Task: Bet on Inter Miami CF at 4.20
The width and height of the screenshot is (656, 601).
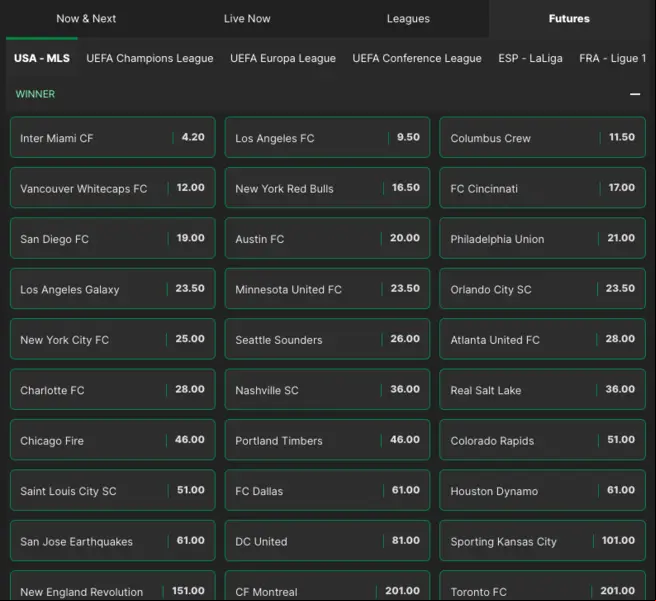Action: (x=113, y=138)
